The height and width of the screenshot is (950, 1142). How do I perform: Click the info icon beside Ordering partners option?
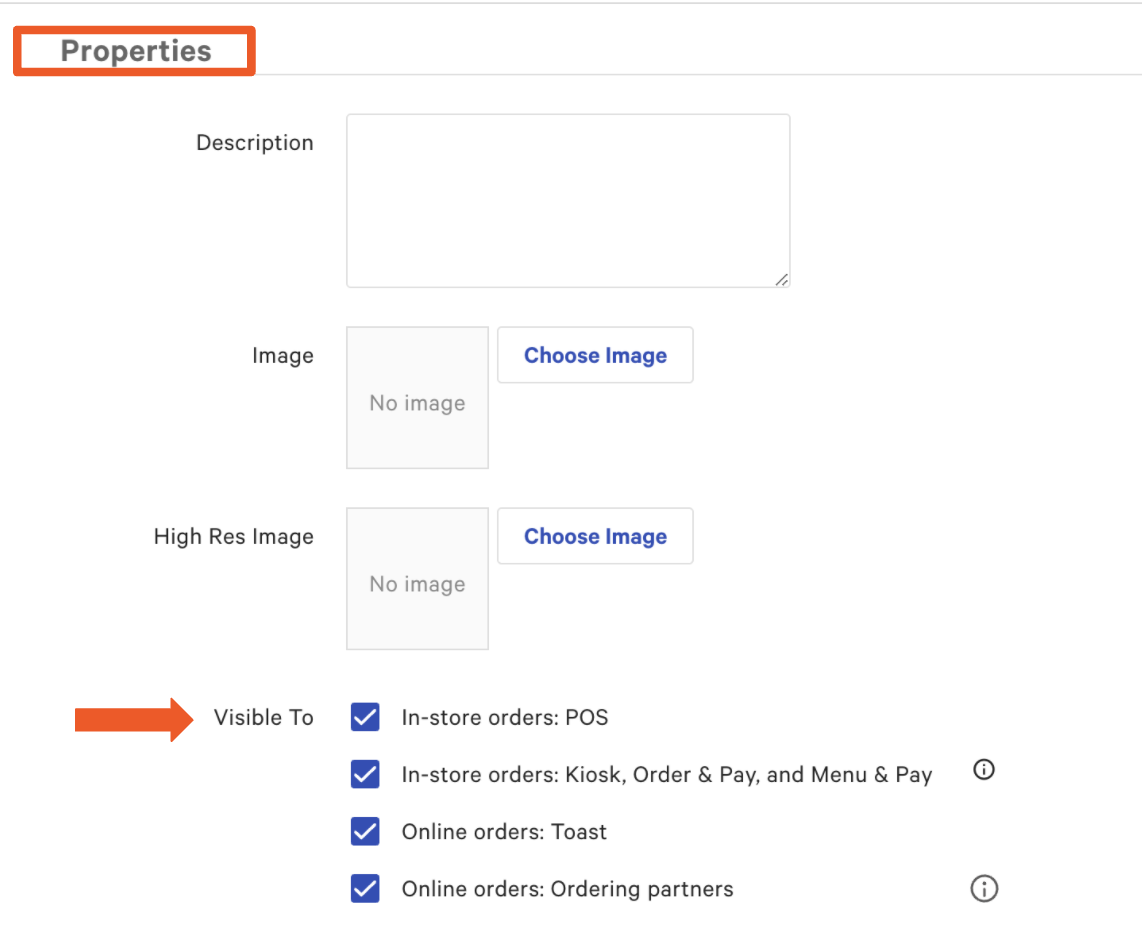tap(983, 888)
